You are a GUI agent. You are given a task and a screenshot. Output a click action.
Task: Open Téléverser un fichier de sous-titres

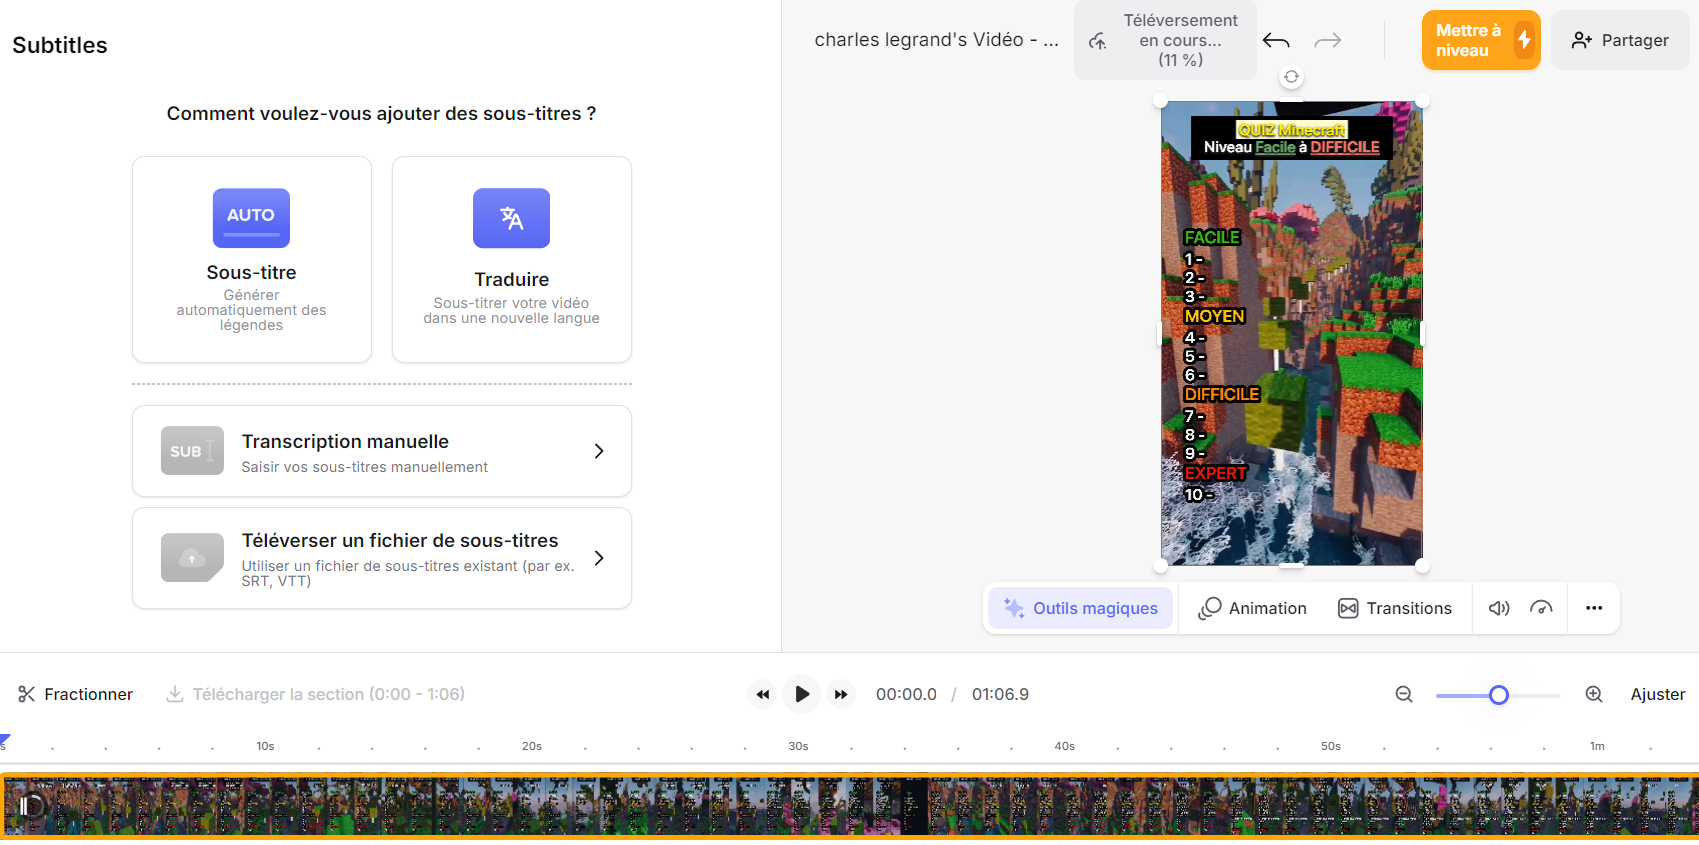click(381, 558)
